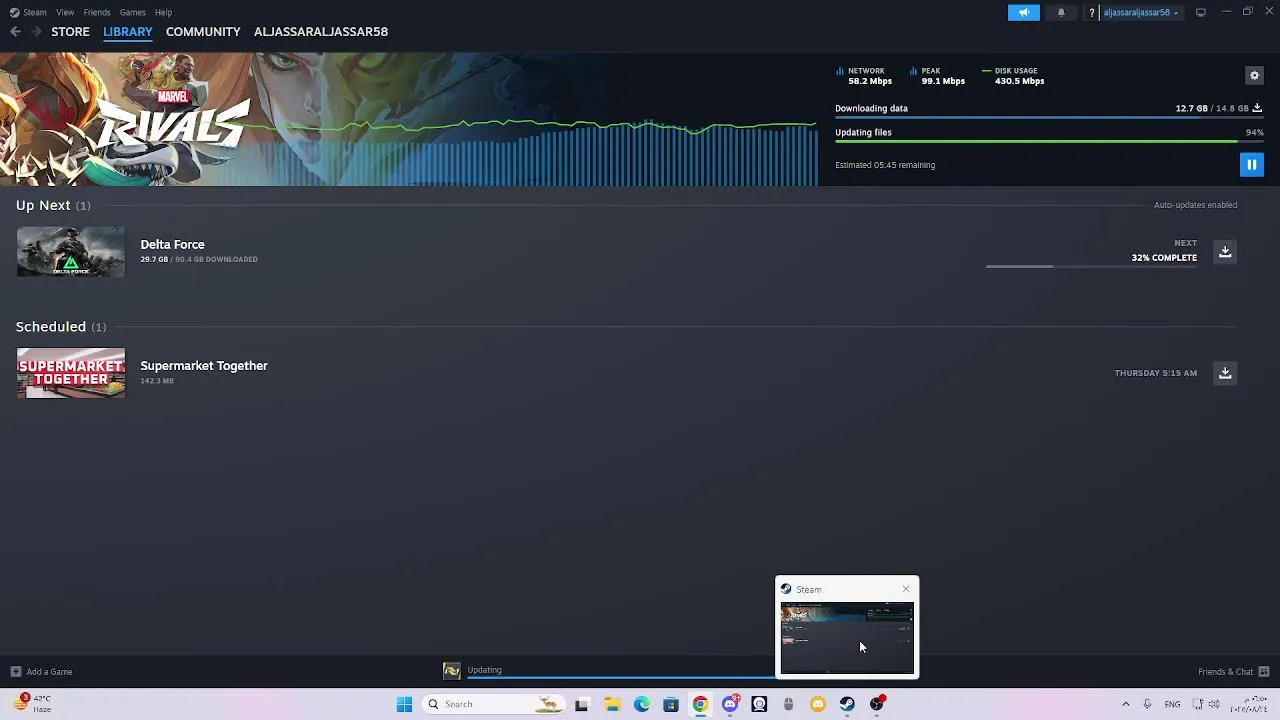The height and width of the screenshot is (720, 1280).
Task: Go forward with the right arrow
Action: coord(36,31)
